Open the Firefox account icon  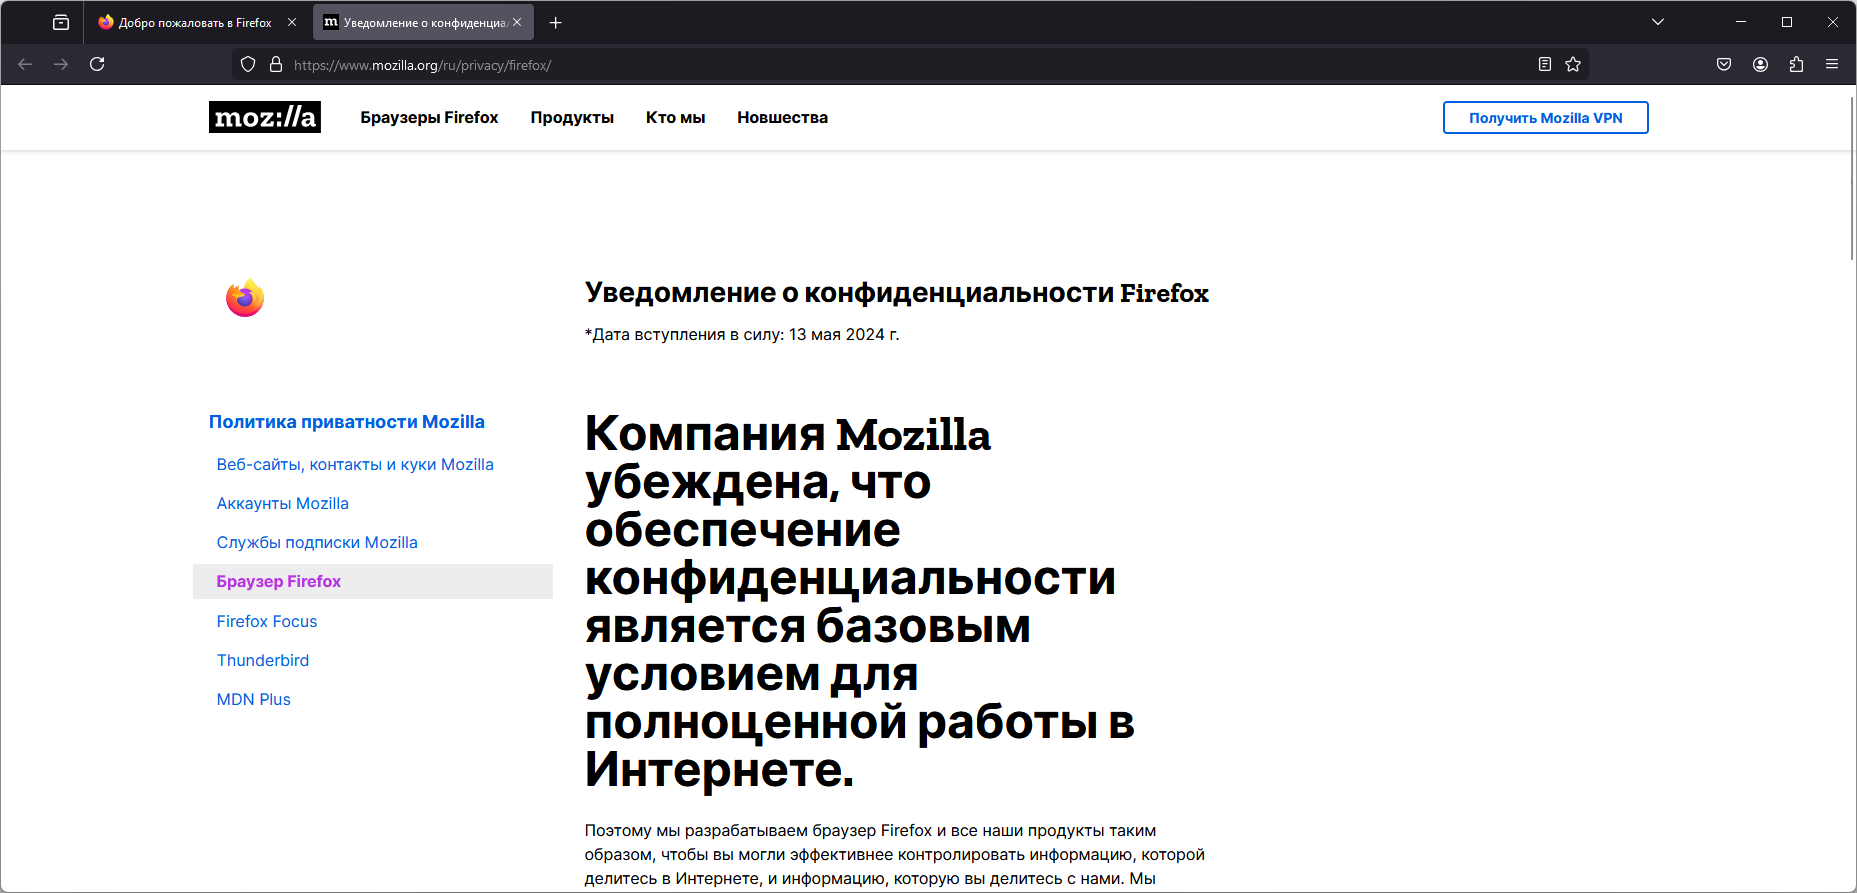point(1760,64)
